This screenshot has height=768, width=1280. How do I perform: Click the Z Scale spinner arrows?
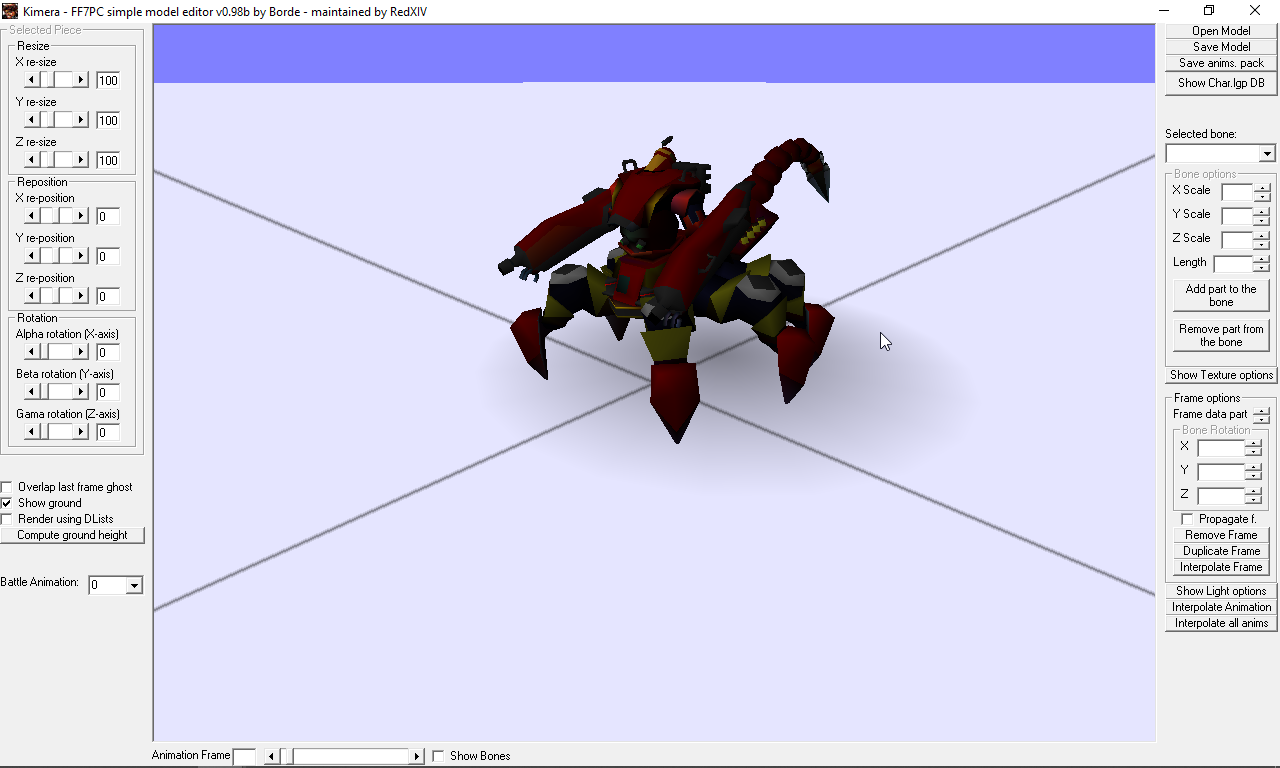point(1263,240)
